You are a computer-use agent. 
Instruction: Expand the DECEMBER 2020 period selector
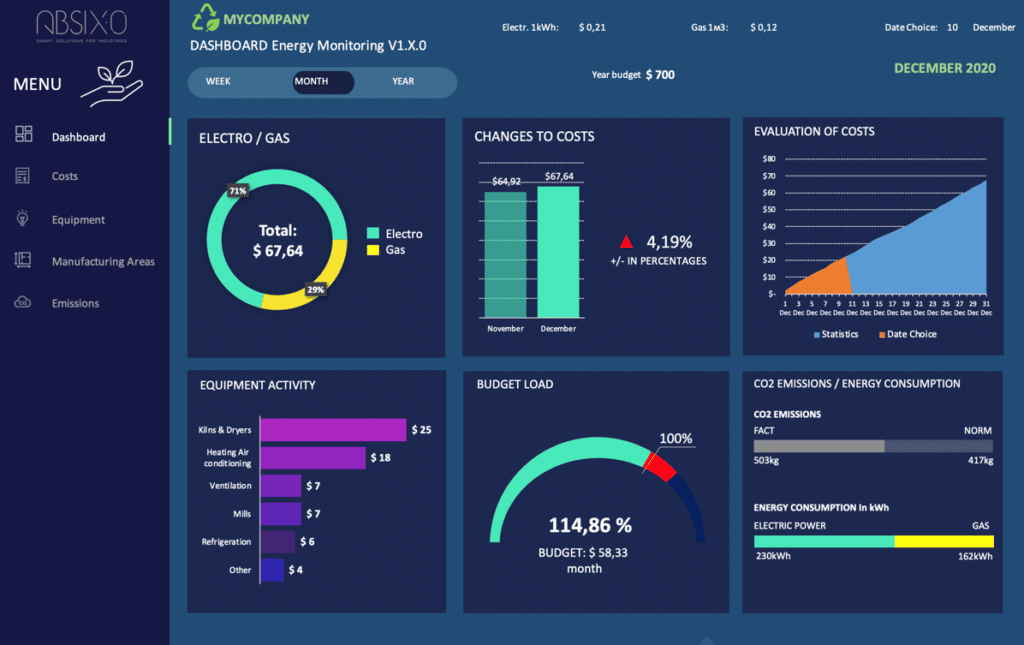coord(945,67)
